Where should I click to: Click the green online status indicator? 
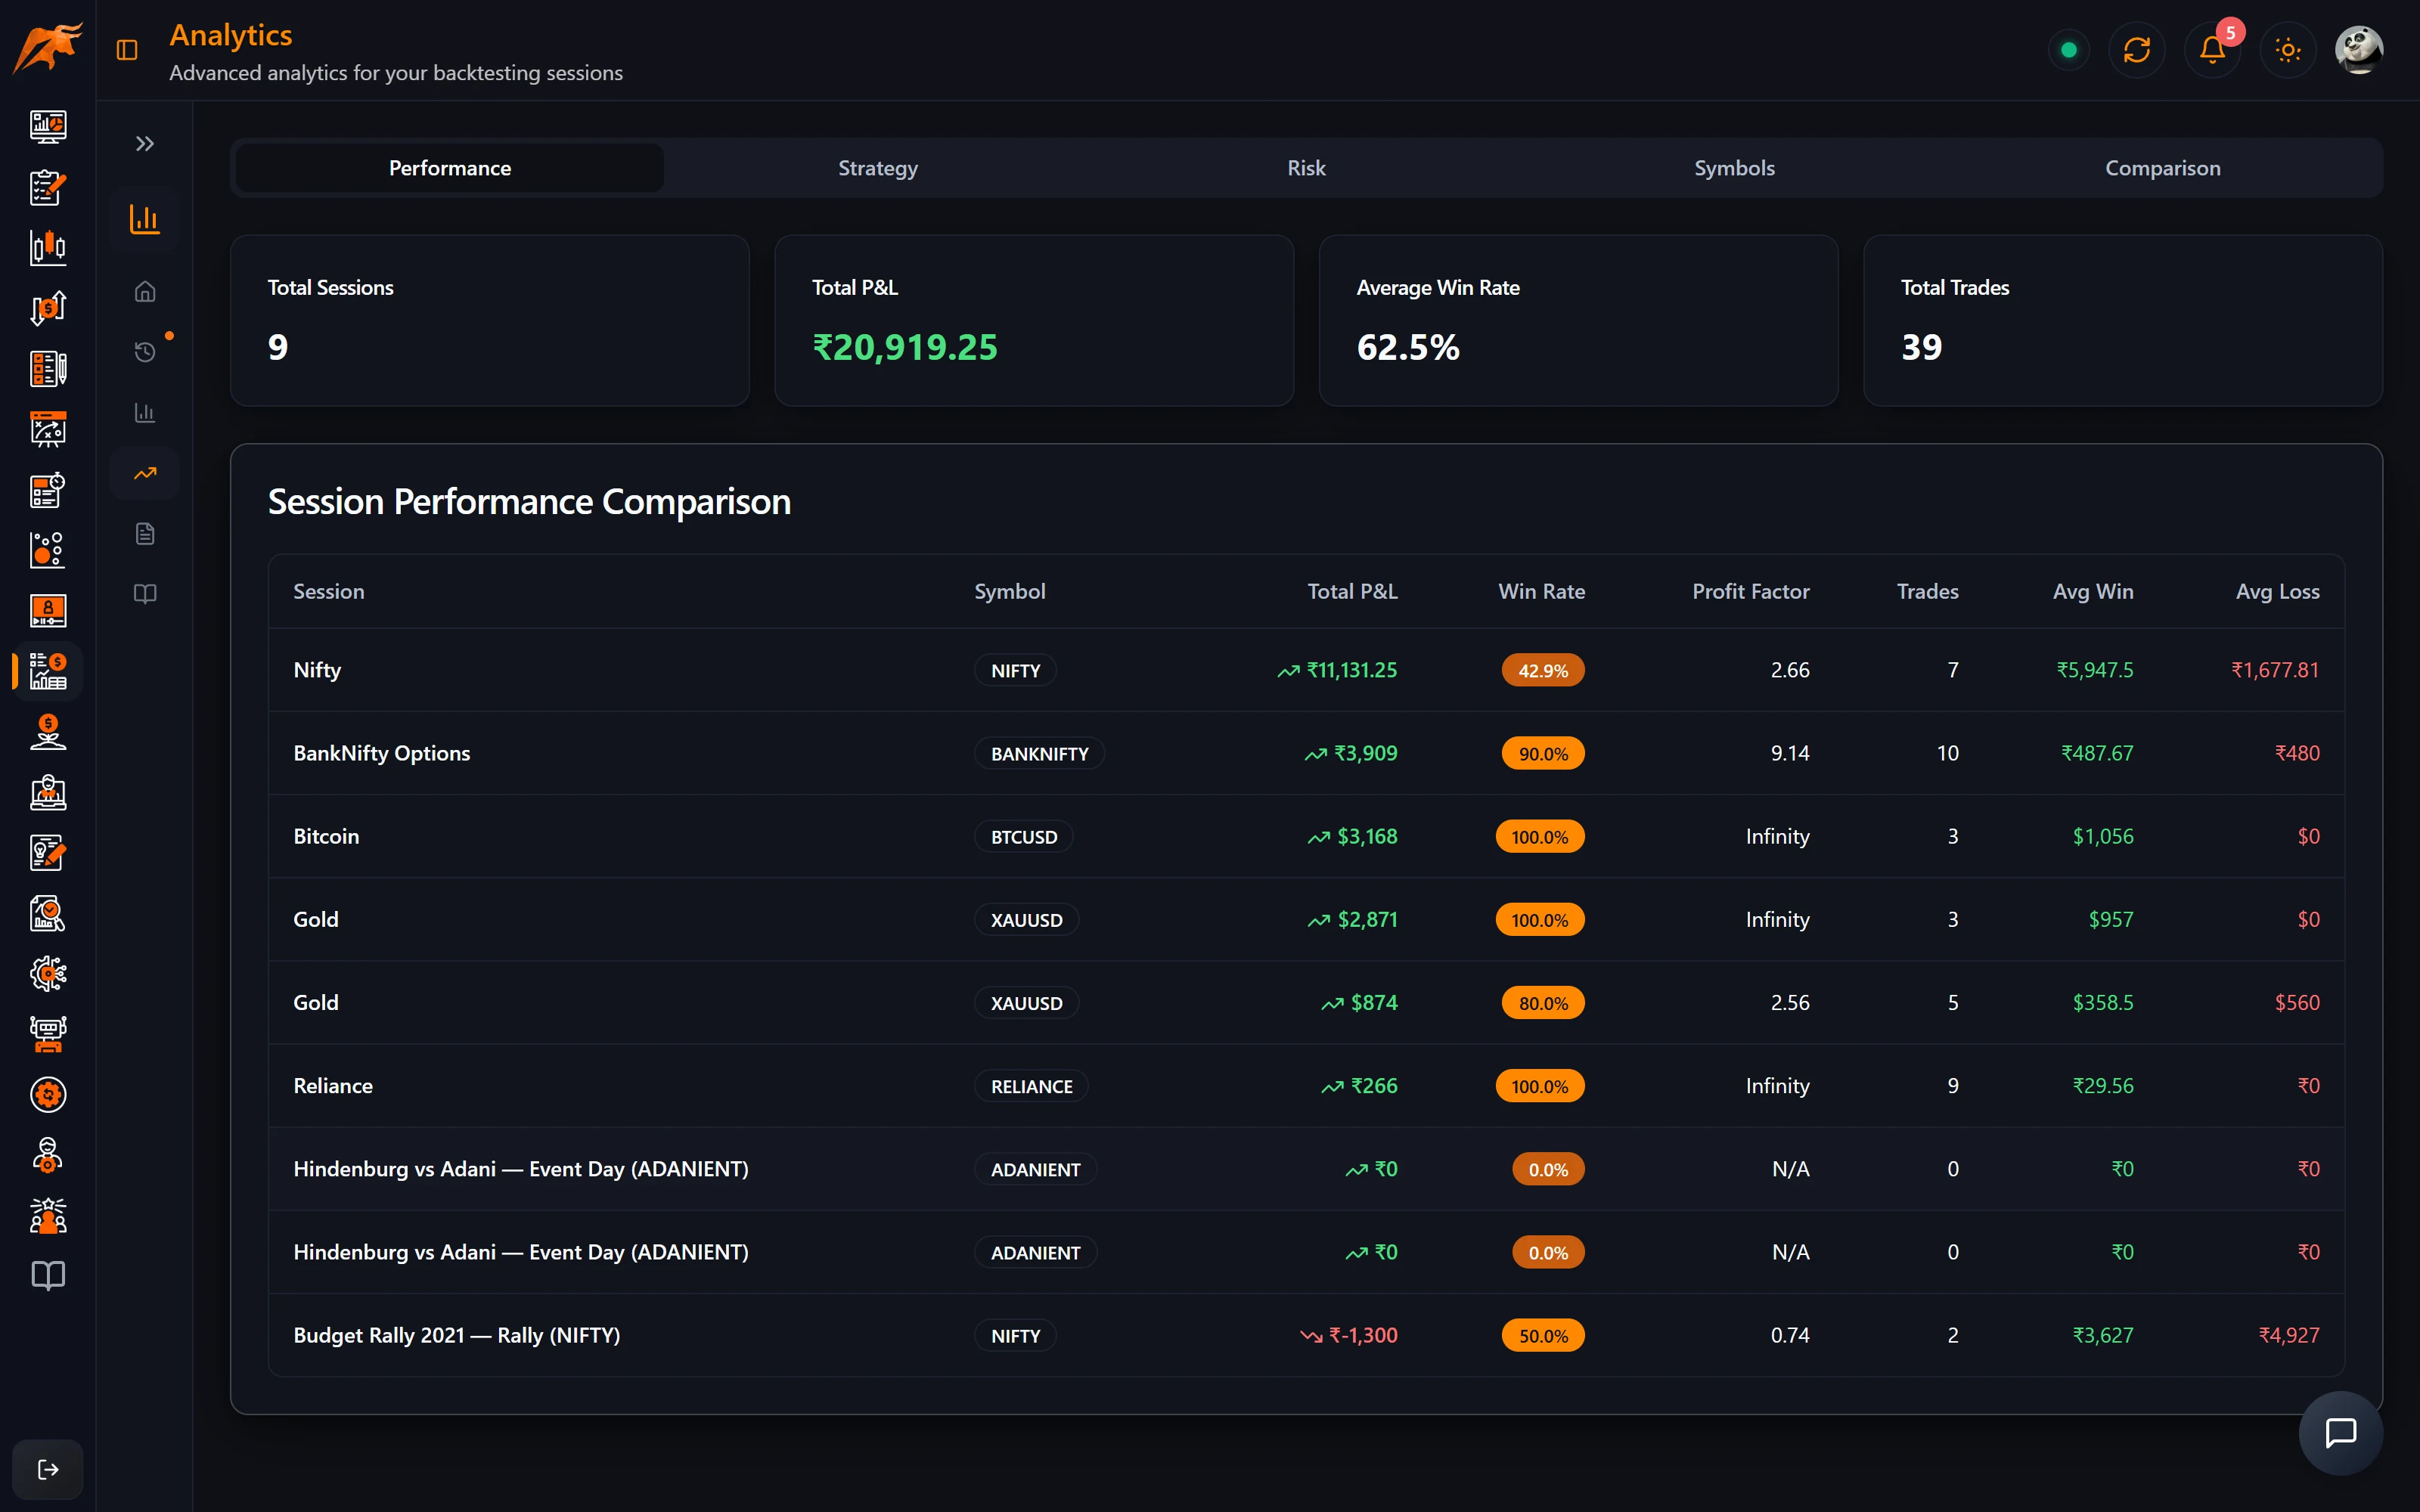[2069, 50]
